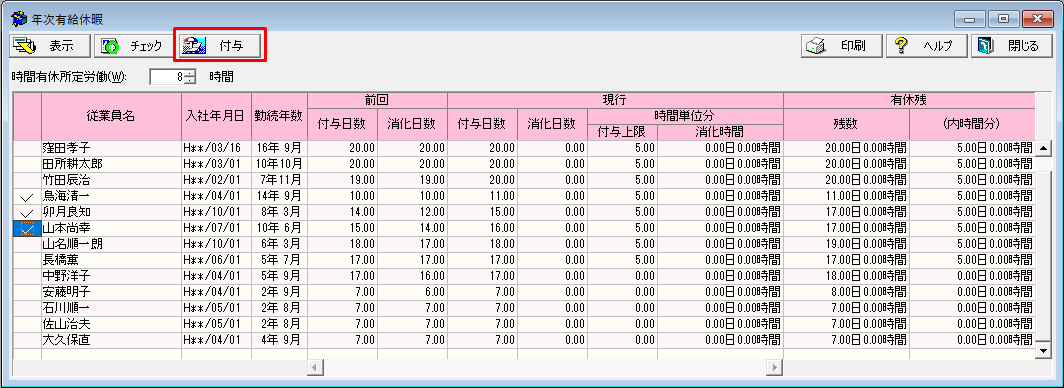The height and width of the screenshot is (388, 1064).
Task: Select employee name 山本尚幸
Action: tap(111, 229)
